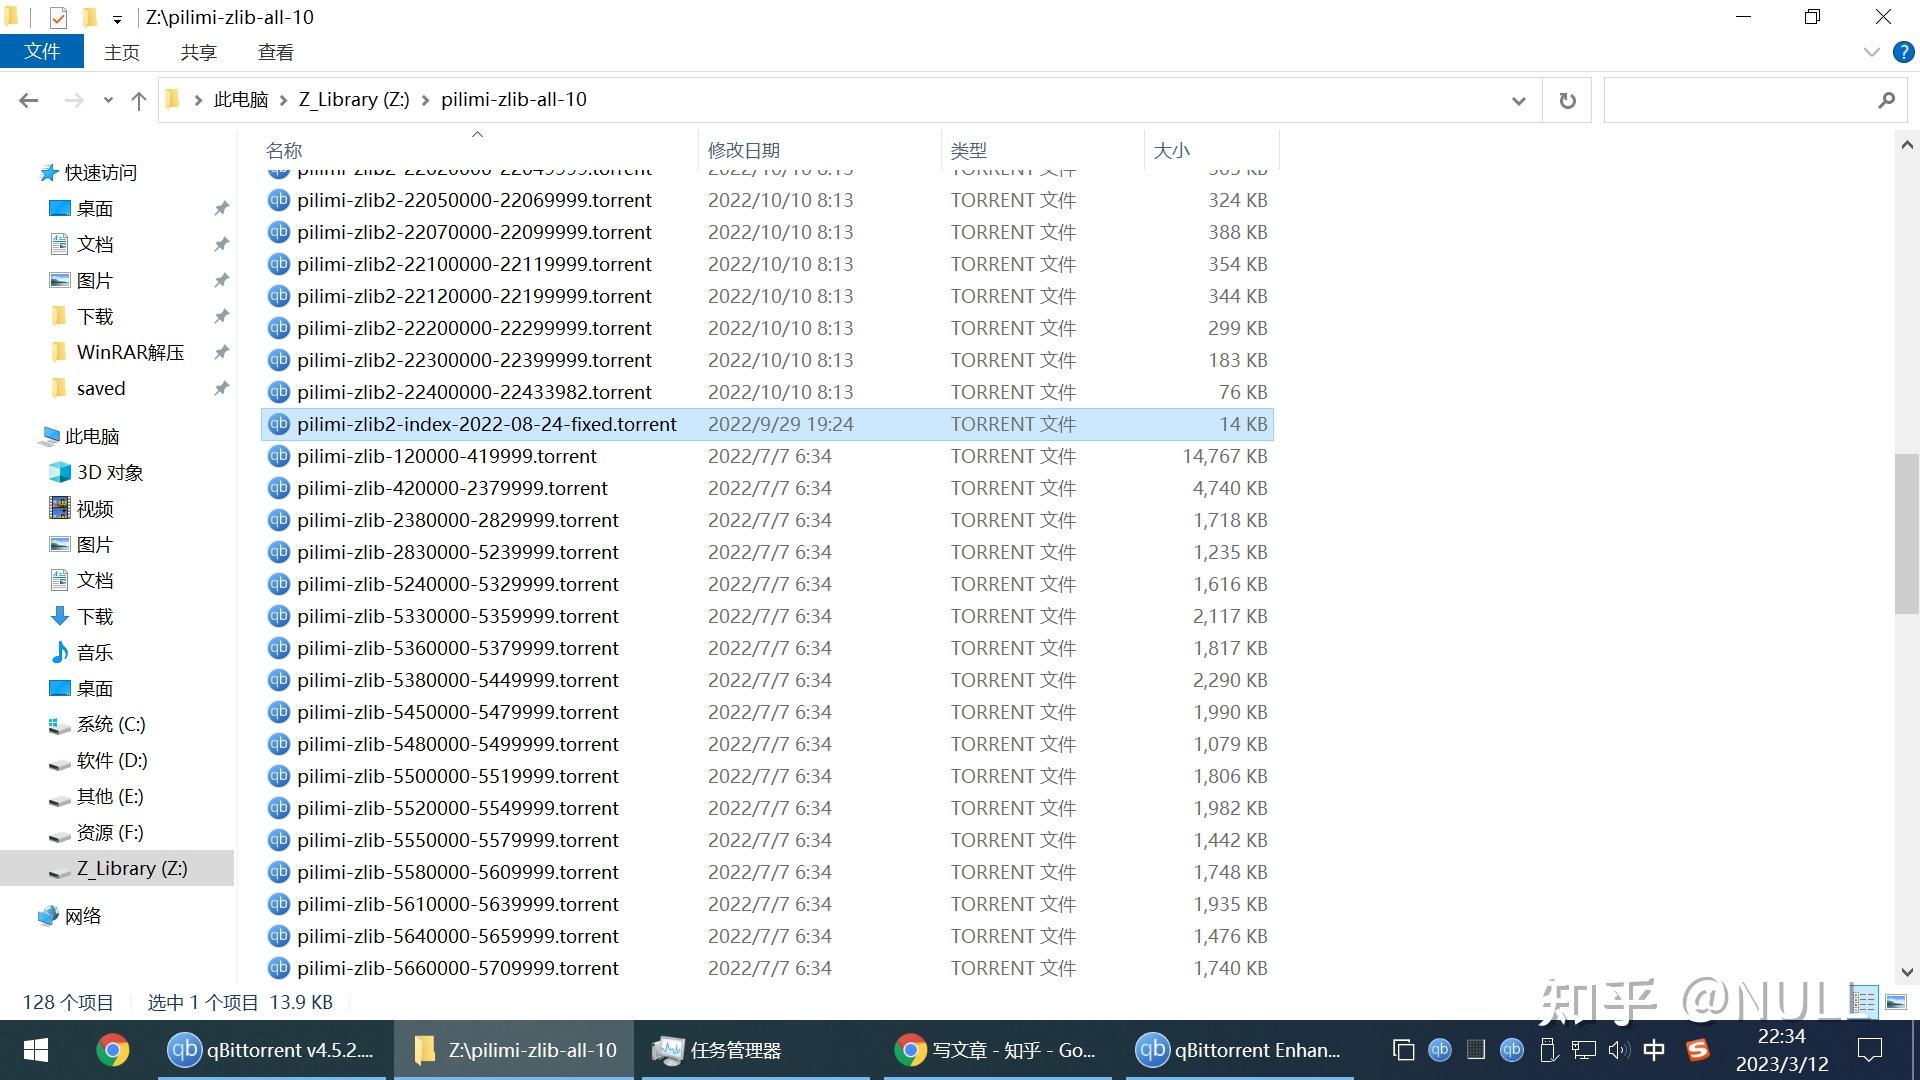This screenshot has height=1080, width=1920.
Task: Click the refresh button next to address bar
Action: pyautogui.click(x=1567, y=100)
